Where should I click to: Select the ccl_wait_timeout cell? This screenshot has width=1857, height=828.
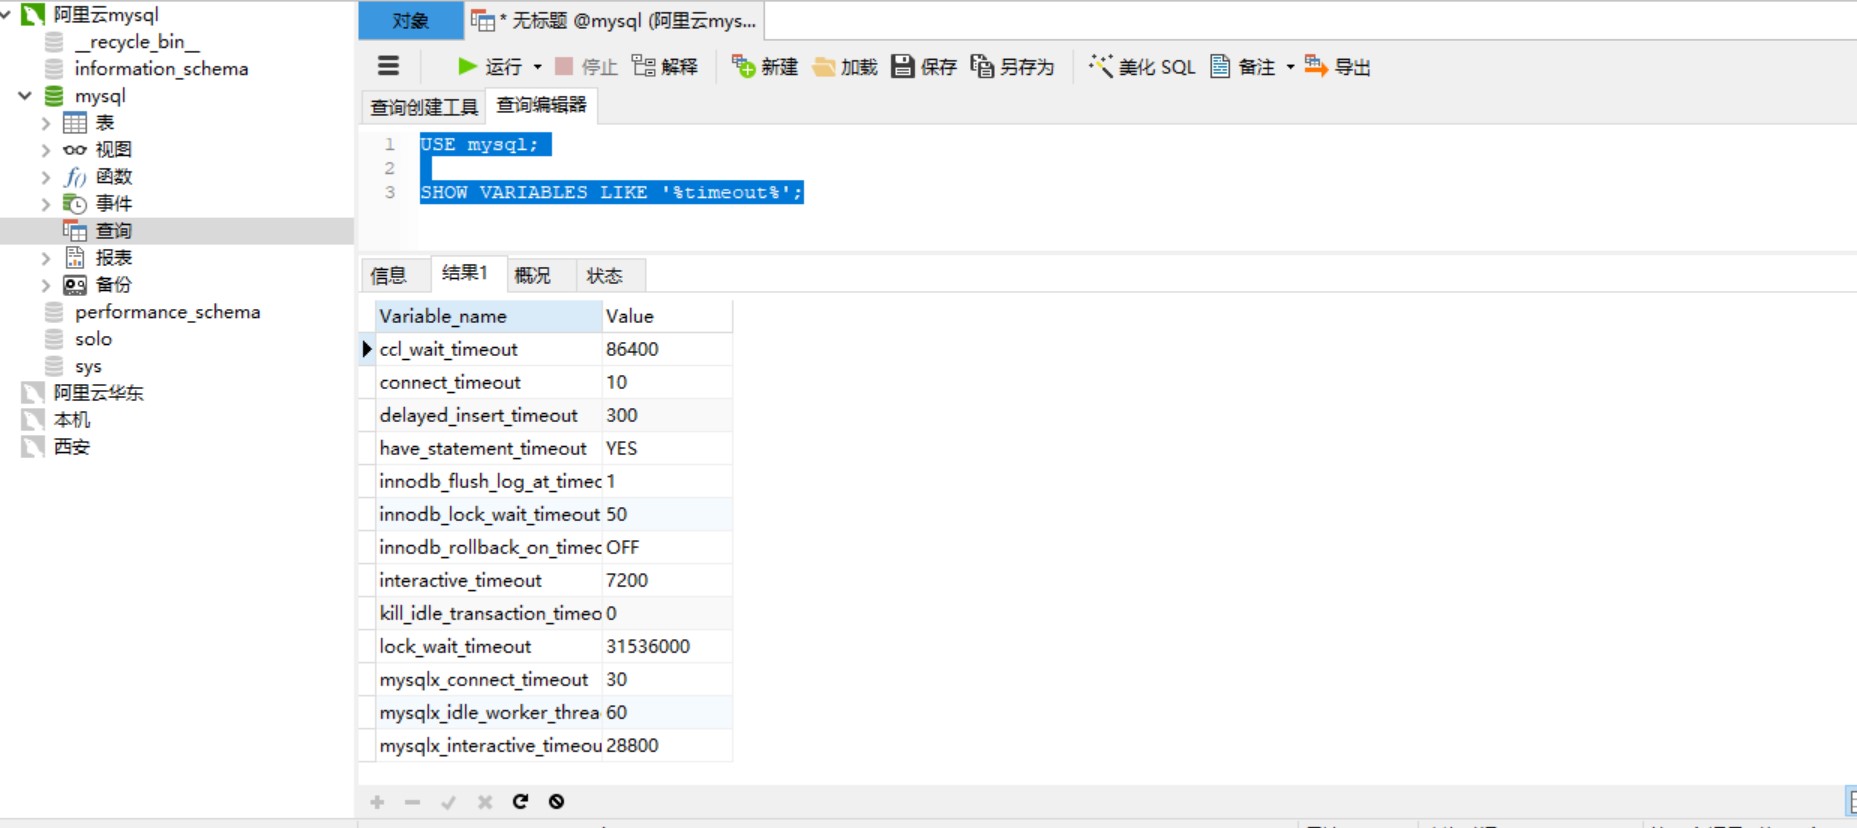pos(488,349)
